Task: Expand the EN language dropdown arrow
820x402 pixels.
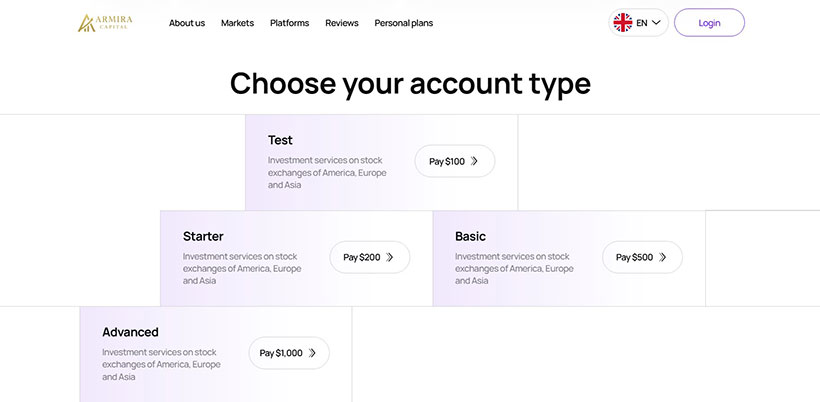Action: pyautogui.click(x=656, y=22)
